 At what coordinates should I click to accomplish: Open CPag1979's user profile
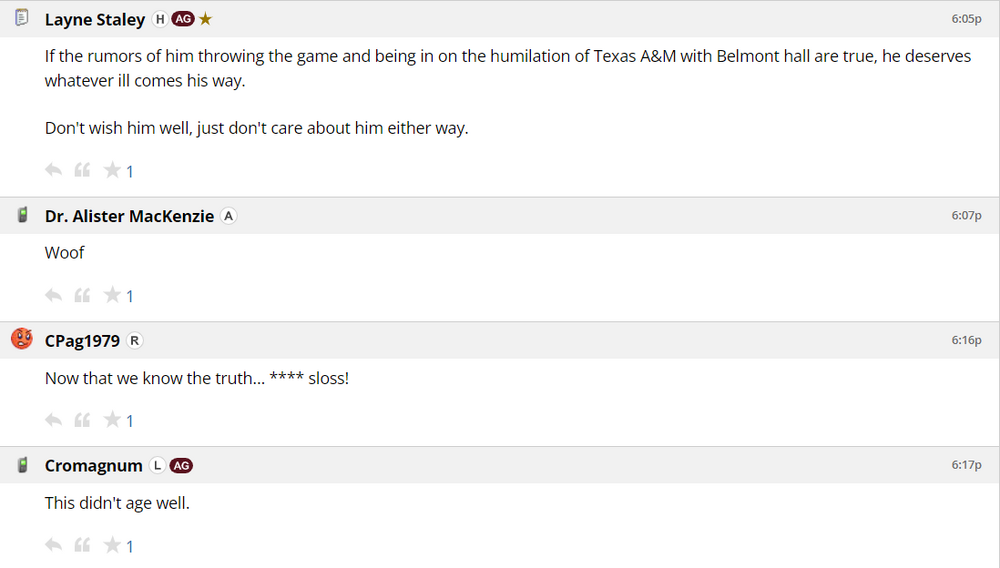coord(82,341)
